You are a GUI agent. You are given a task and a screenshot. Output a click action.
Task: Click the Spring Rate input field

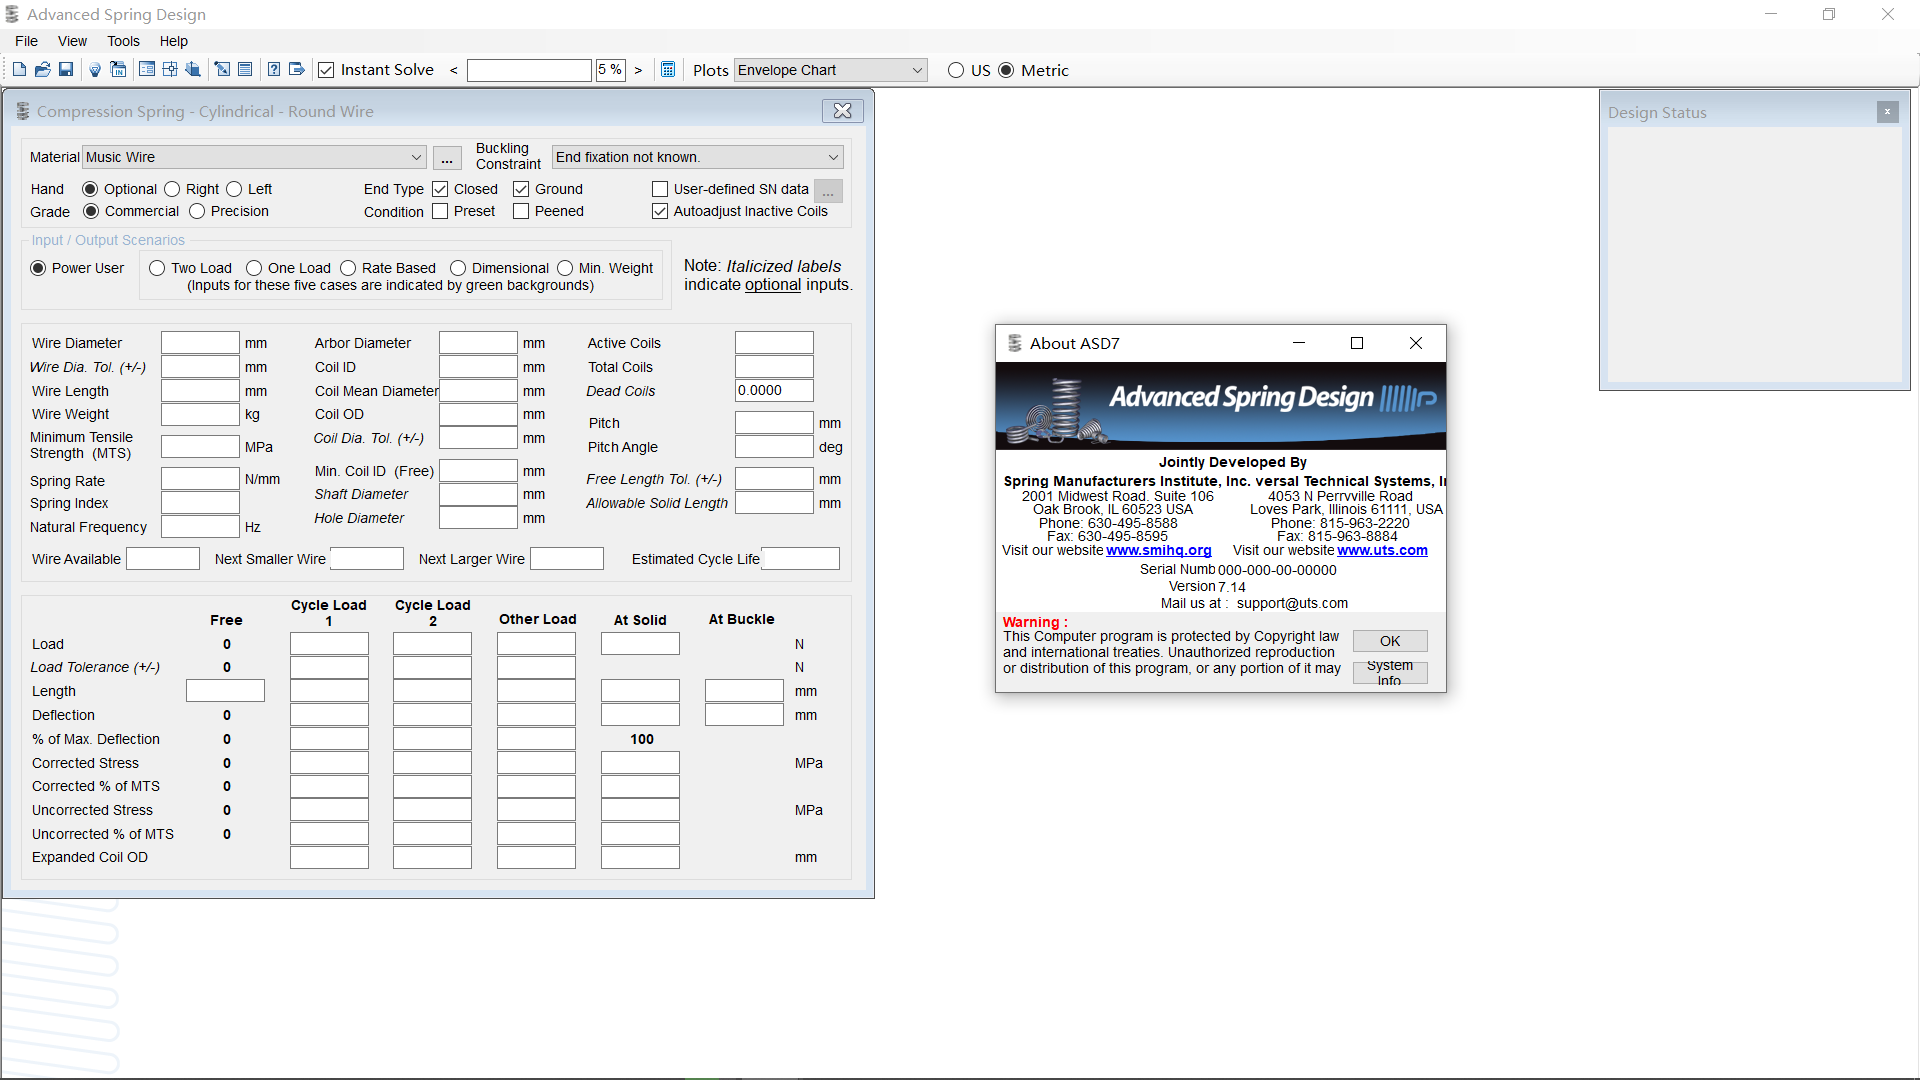200,479
